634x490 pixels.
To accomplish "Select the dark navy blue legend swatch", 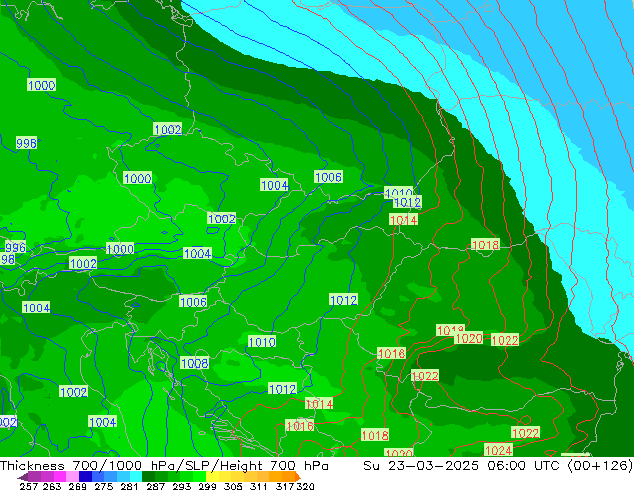I will pos(85,476).
